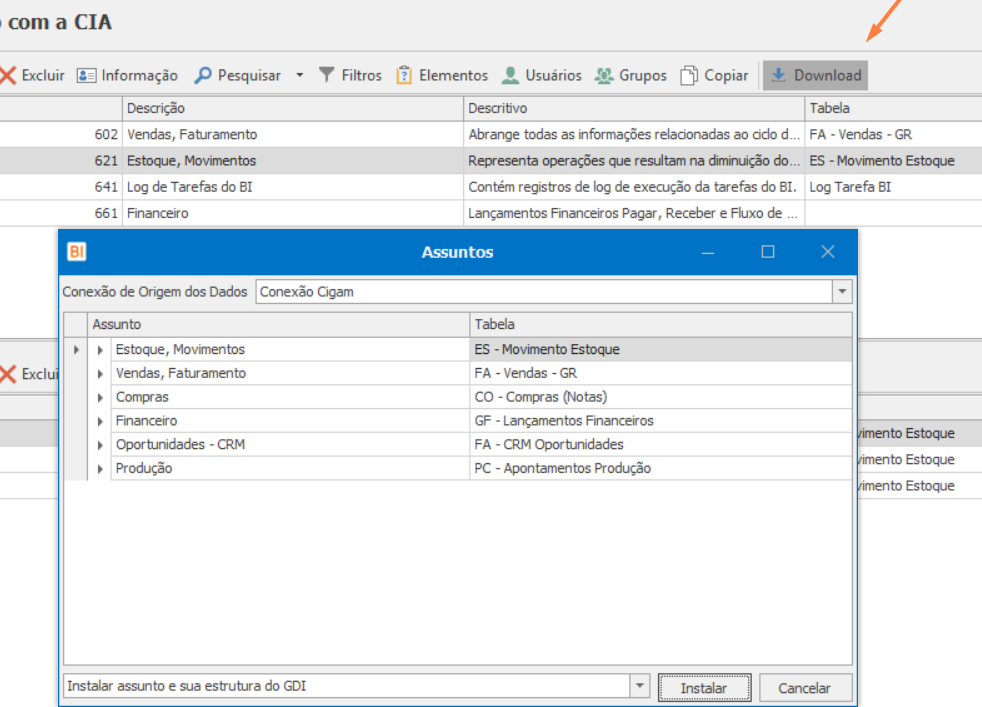Click the Log Tarefa BI table cell
Image resolution: width=982 pixels, height=707 pixels.
click(x=893, y=187)
